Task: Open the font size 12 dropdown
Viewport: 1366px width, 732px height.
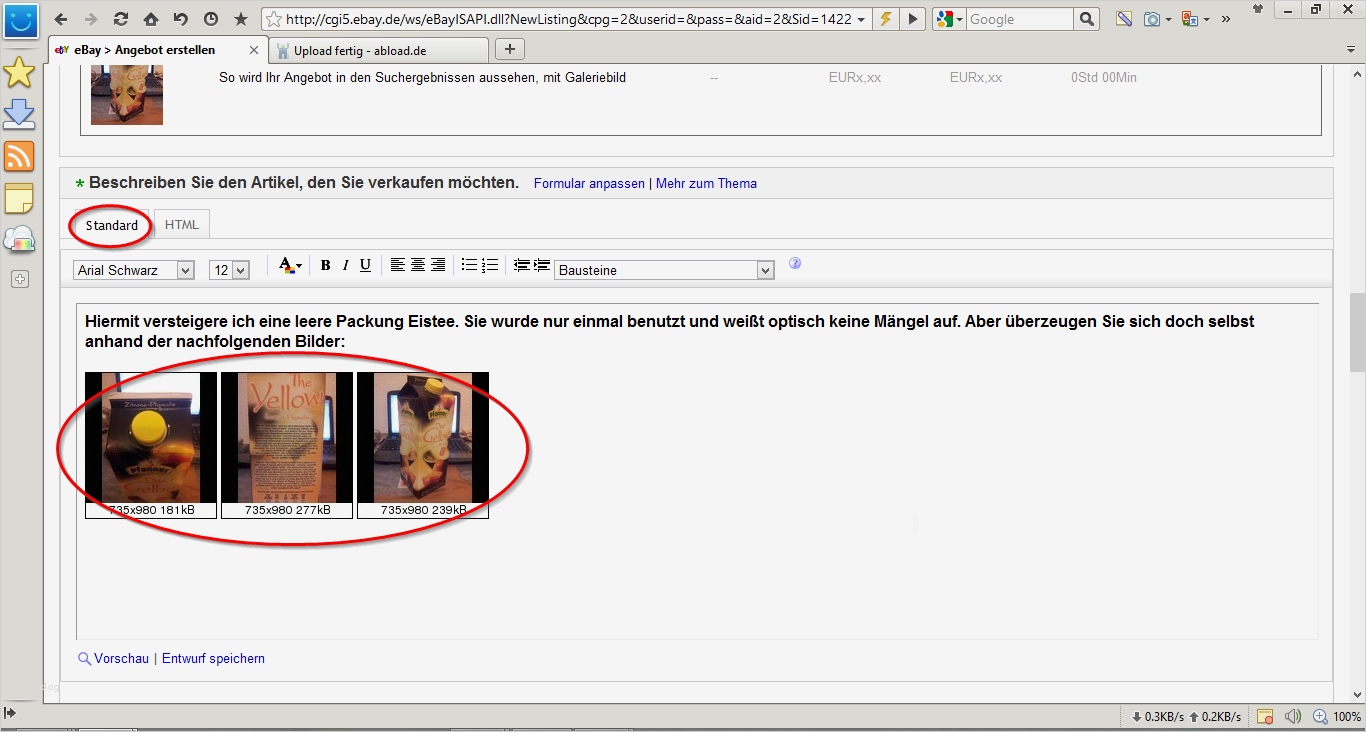Action: coord(229,270)
